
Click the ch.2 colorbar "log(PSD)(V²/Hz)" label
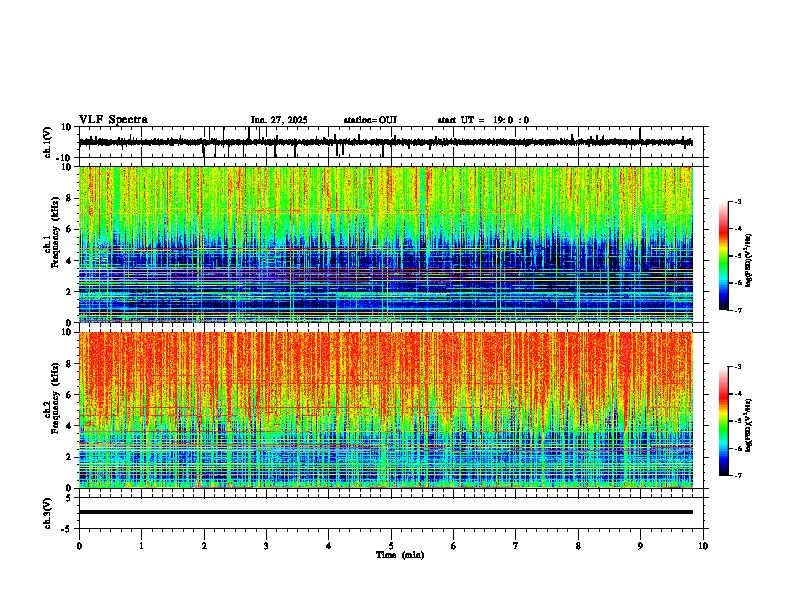click(748, 426)
